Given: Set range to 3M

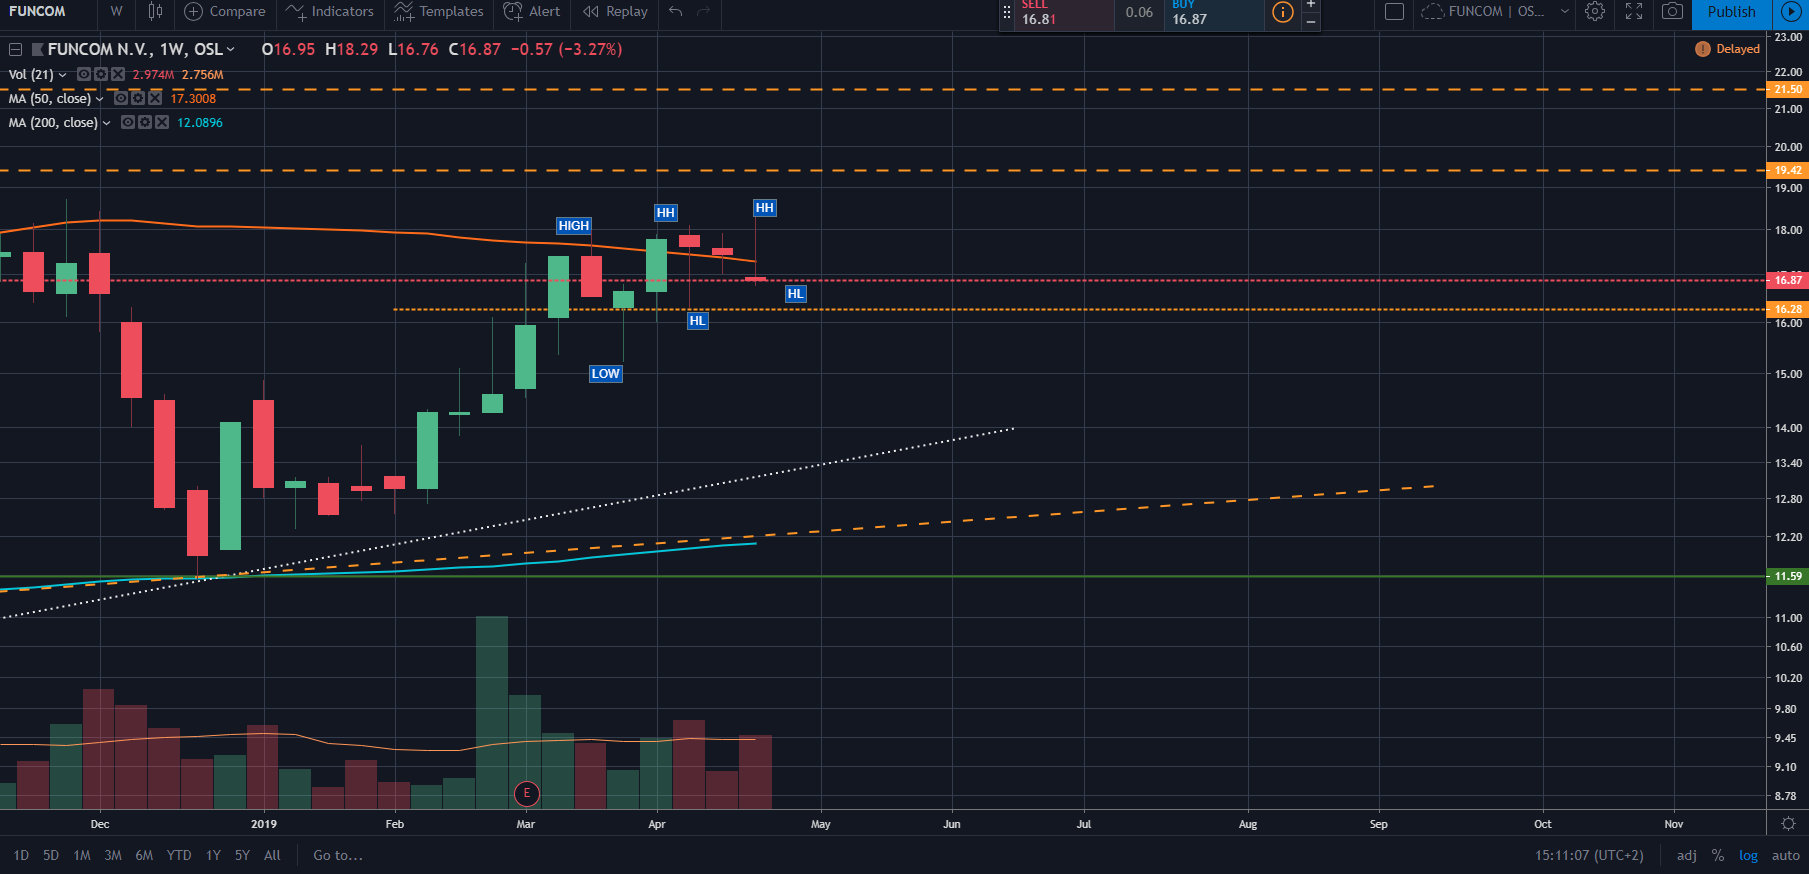Looking at the screenshot, I should click(x=113, y=855).
